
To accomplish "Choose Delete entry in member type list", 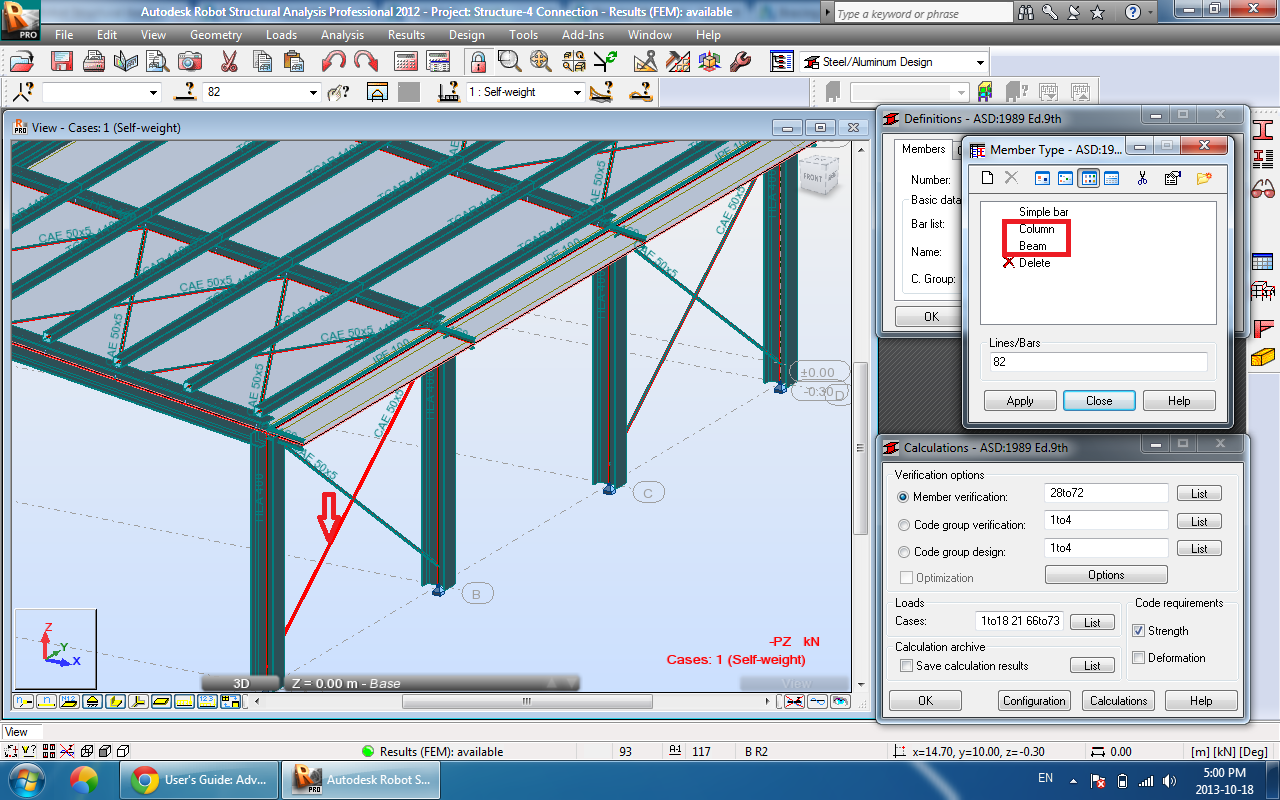I will tap(1034, 263).
